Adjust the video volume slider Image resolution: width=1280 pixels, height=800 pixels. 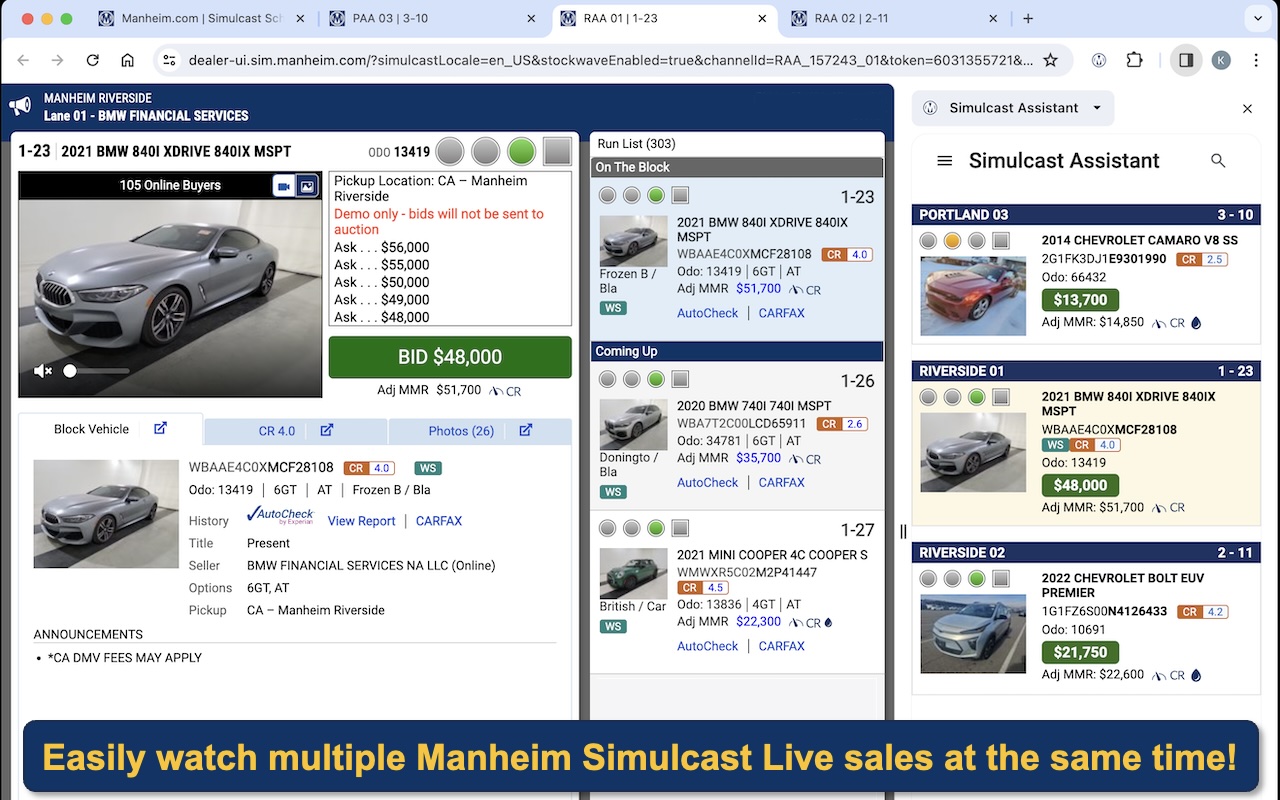point(70,370)
